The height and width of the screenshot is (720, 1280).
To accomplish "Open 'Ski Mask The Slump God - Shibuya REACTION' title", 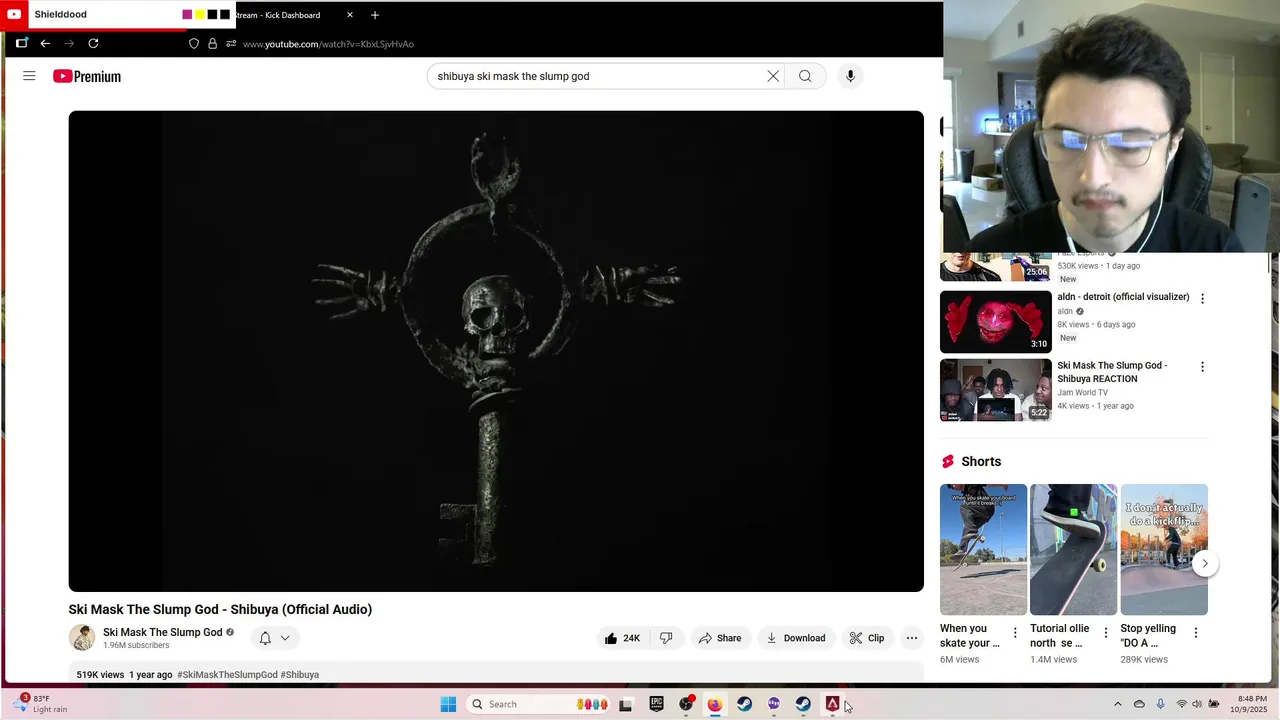I will coord(1112,372).
